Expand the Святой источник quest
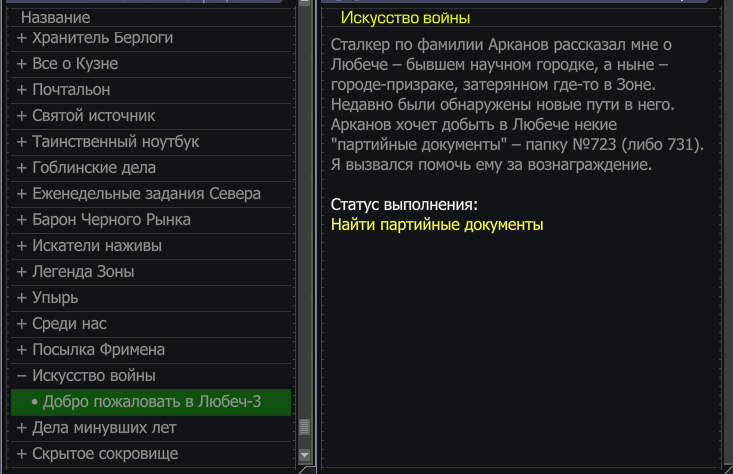This screenshot has height=474, width=733. point(22,116)
